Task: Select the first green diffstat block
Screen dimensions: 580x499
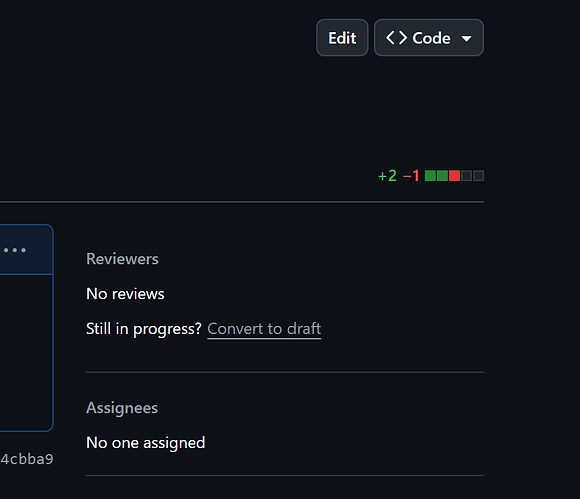Action: click(x=430, y=176)
